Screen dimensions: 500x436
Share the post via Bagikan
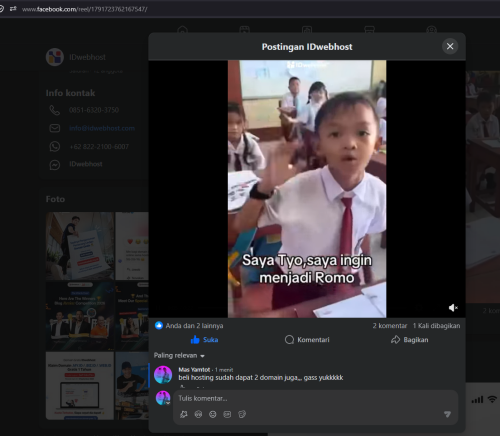(410, 340)
